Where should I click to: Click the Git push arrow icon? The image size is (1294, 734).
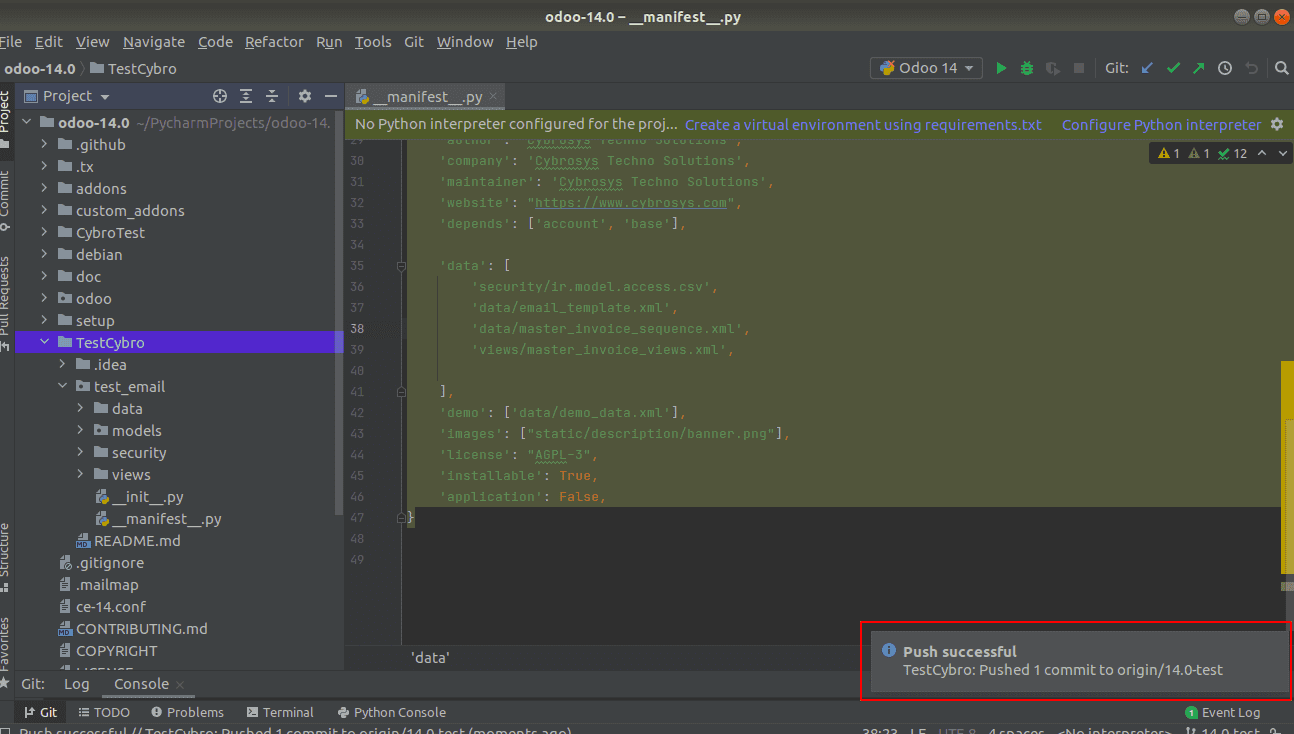(1198, 68)
